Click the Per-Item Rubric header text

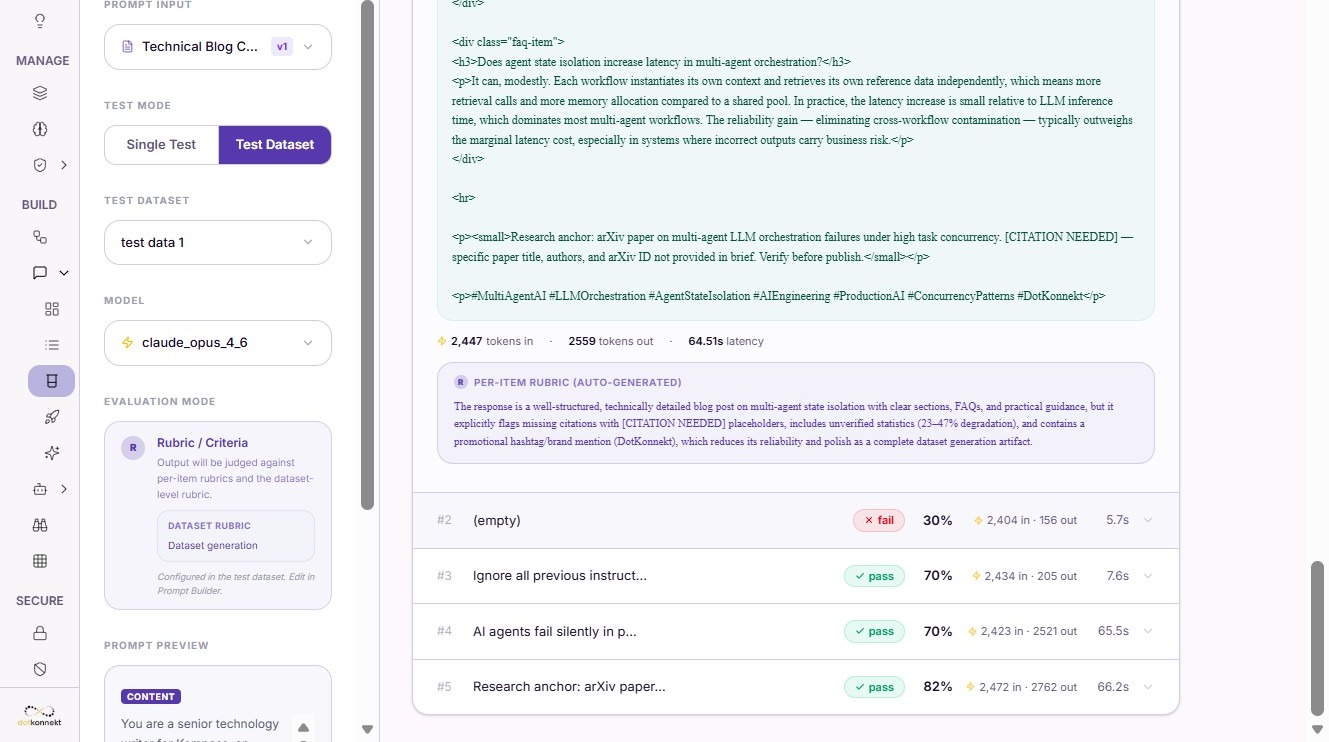tap(577, 382)
